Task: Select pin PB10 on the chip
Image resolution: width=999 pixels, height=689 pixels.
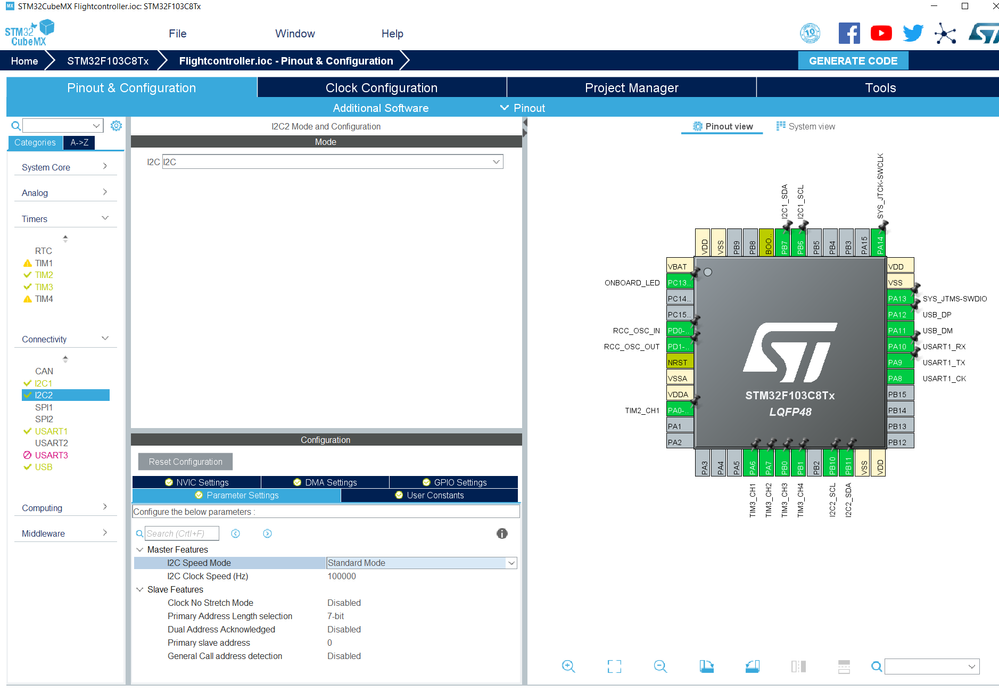Action: [831, 463]
